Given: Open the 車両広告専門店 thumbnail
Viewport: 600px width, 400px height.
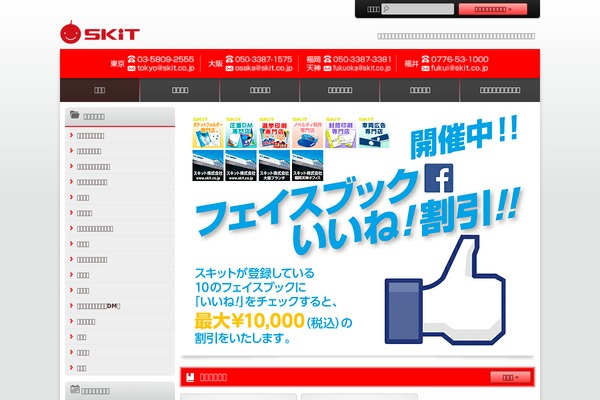Looking at the screenshot, I should coord(374,132).
